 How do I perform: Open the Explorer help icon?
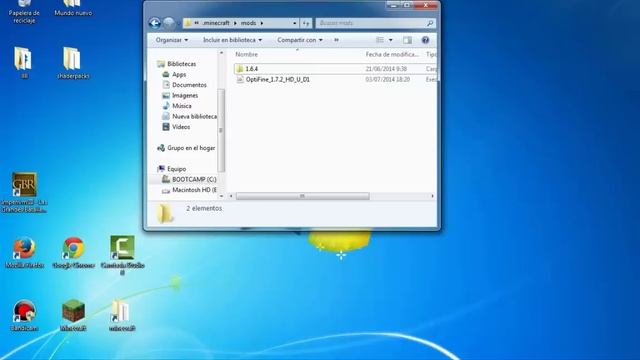(x=425, y=40)
